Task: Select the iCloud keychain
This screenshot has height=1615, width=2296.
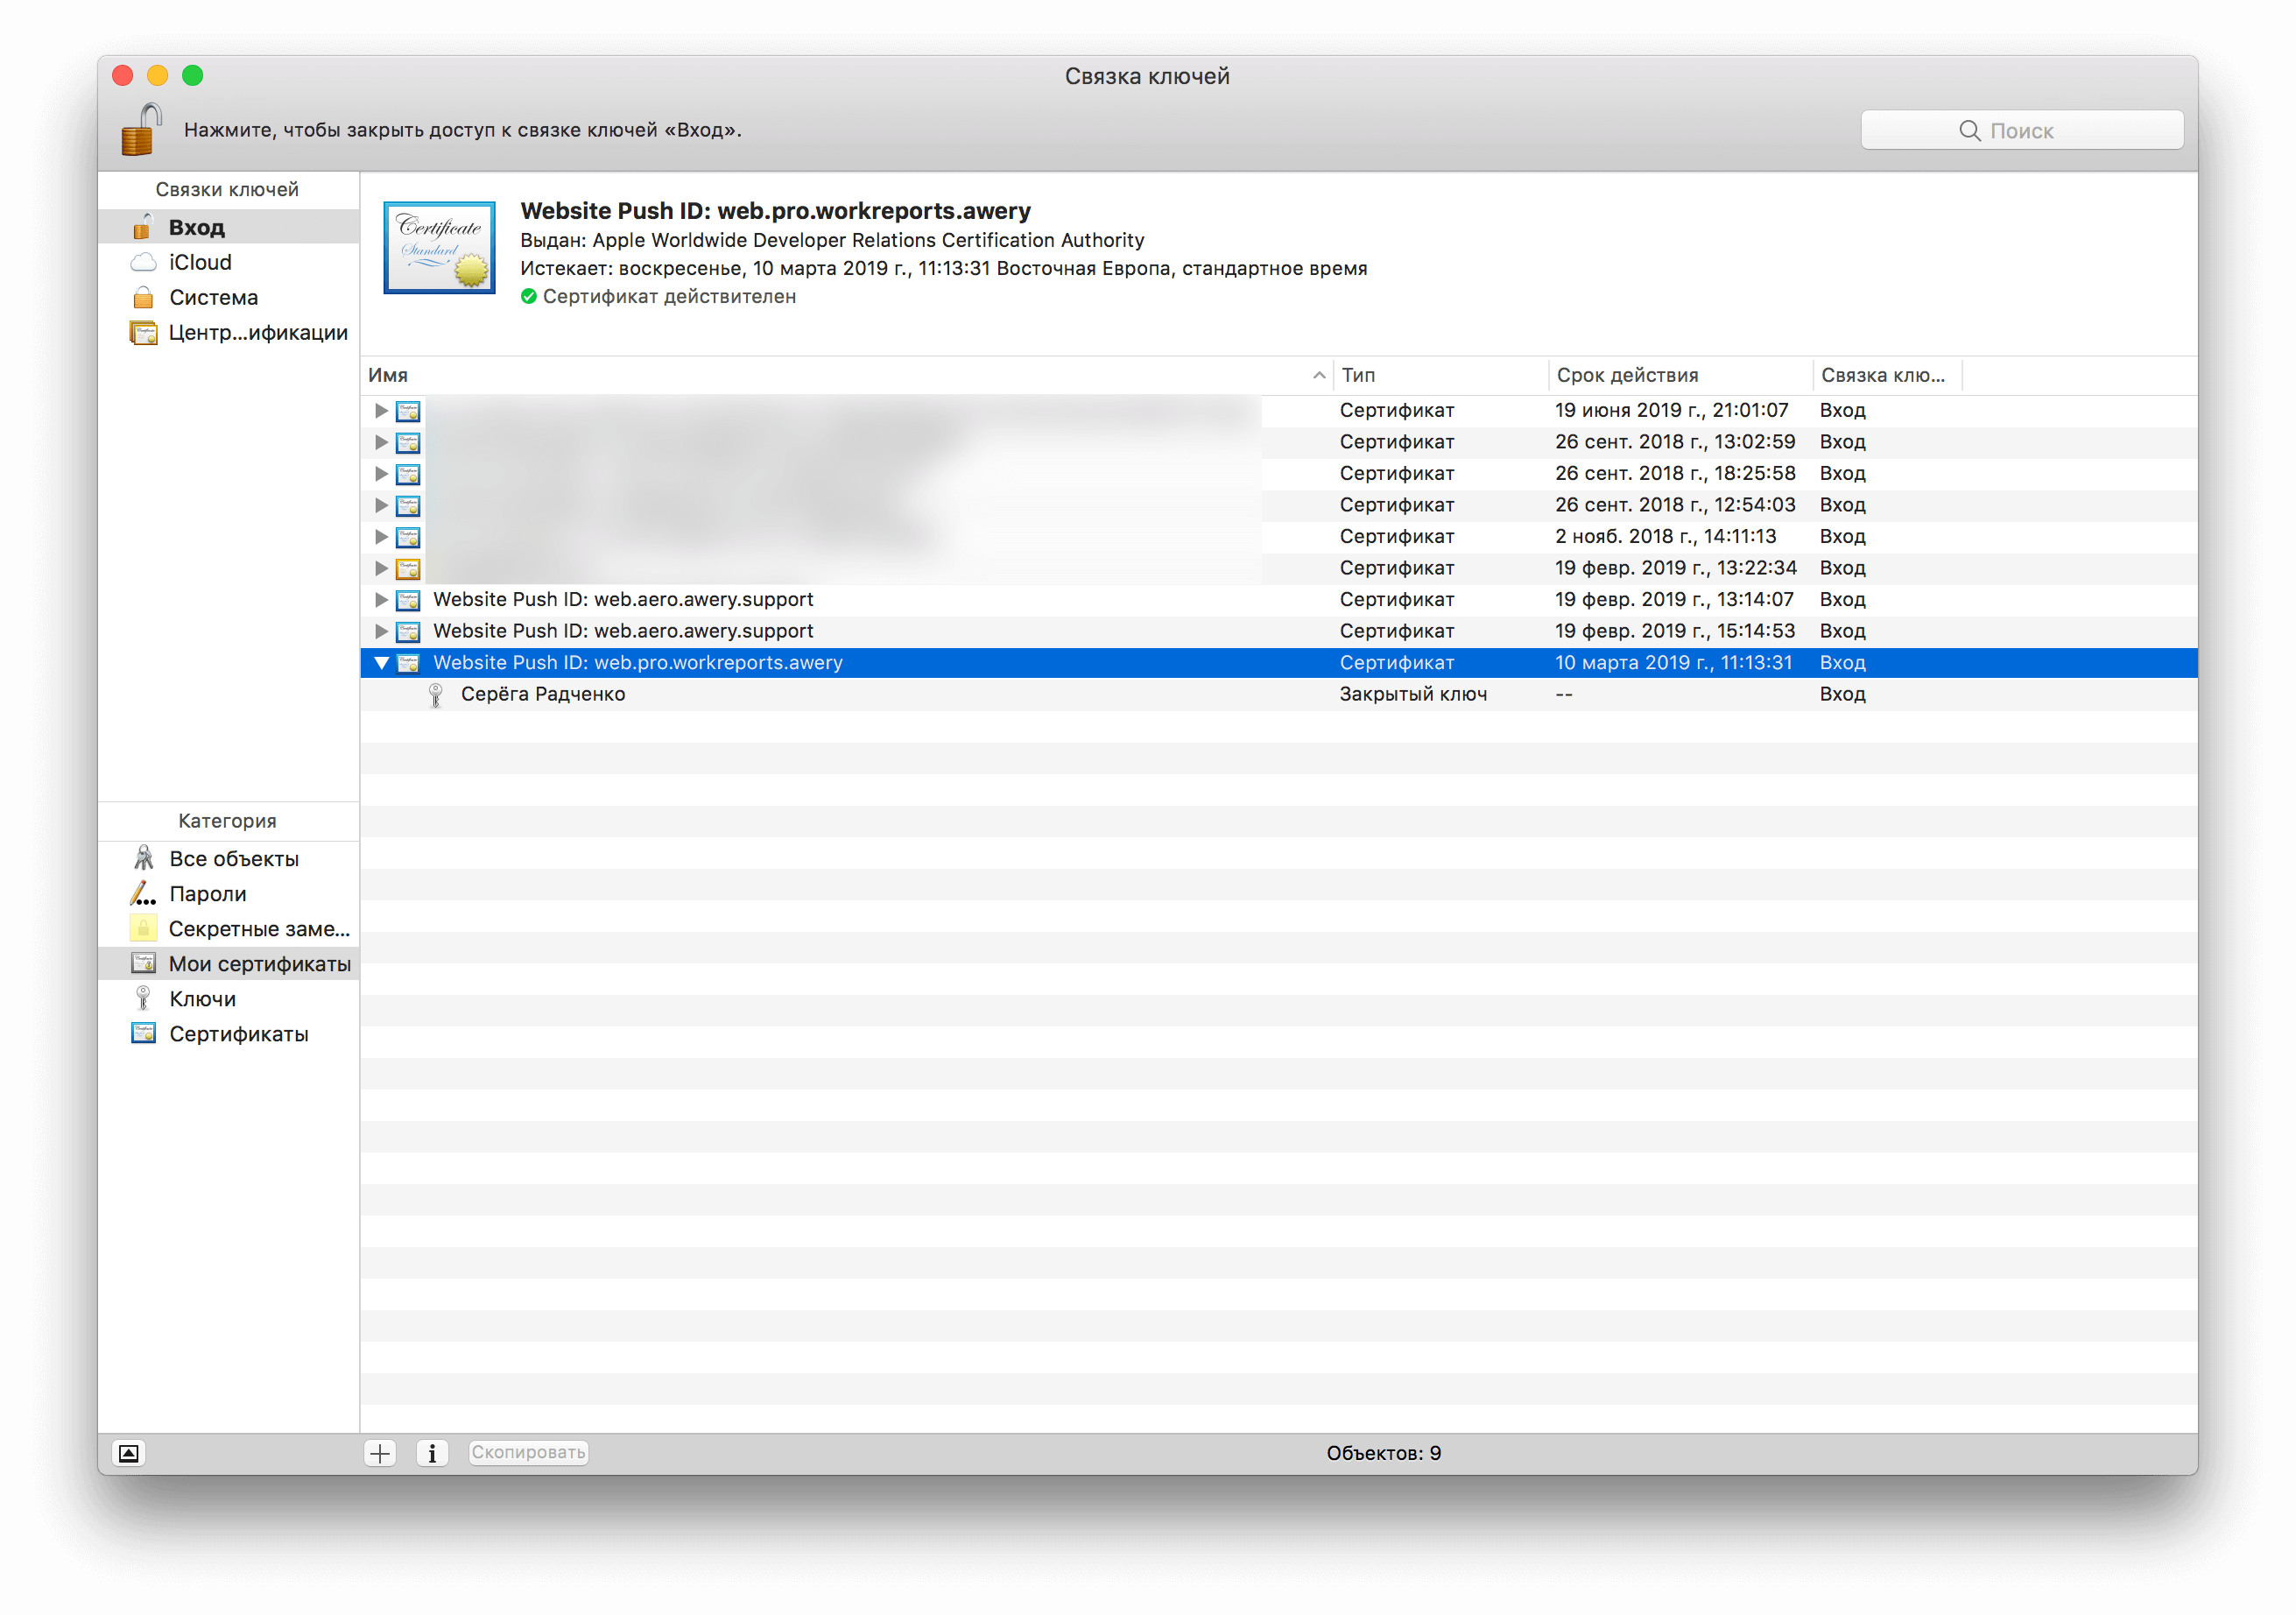Action: [x=200, y=262]
